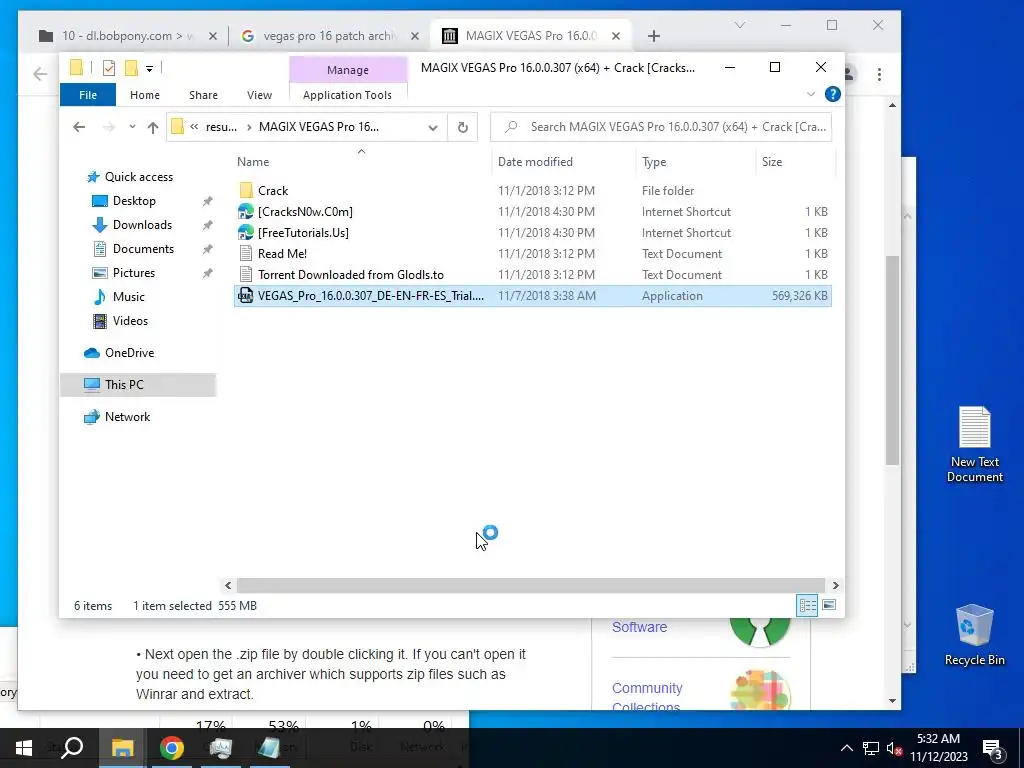Click the Quick access star icon
Viewport: 1024px width, 768px height.
93,177
